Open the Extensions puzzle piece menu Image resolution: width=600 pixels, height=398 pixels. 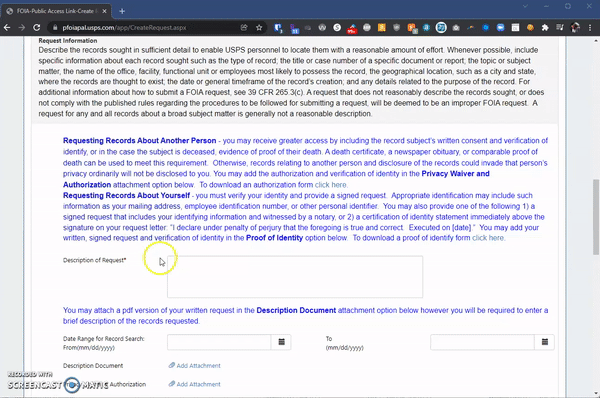[545, 28]
